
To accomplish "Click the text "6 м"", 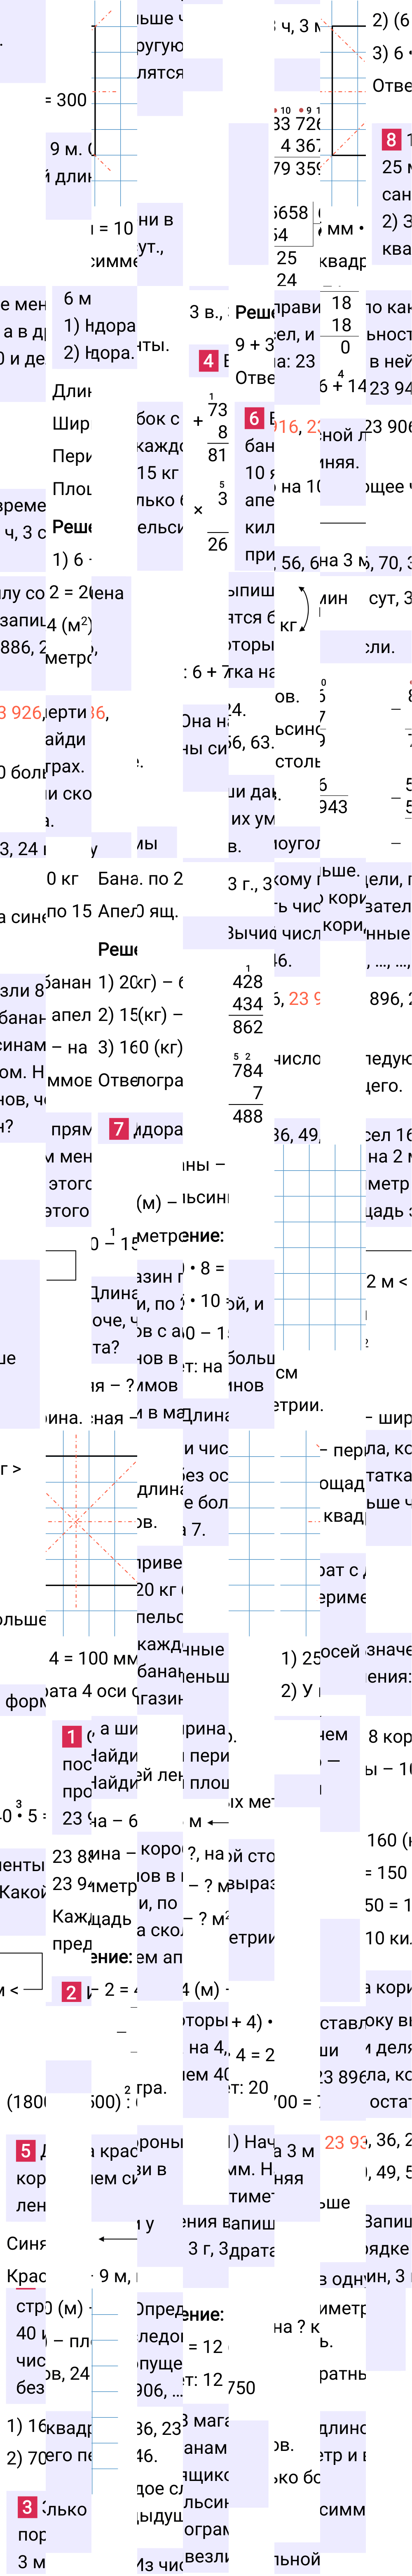I will [x=77, y=299].
